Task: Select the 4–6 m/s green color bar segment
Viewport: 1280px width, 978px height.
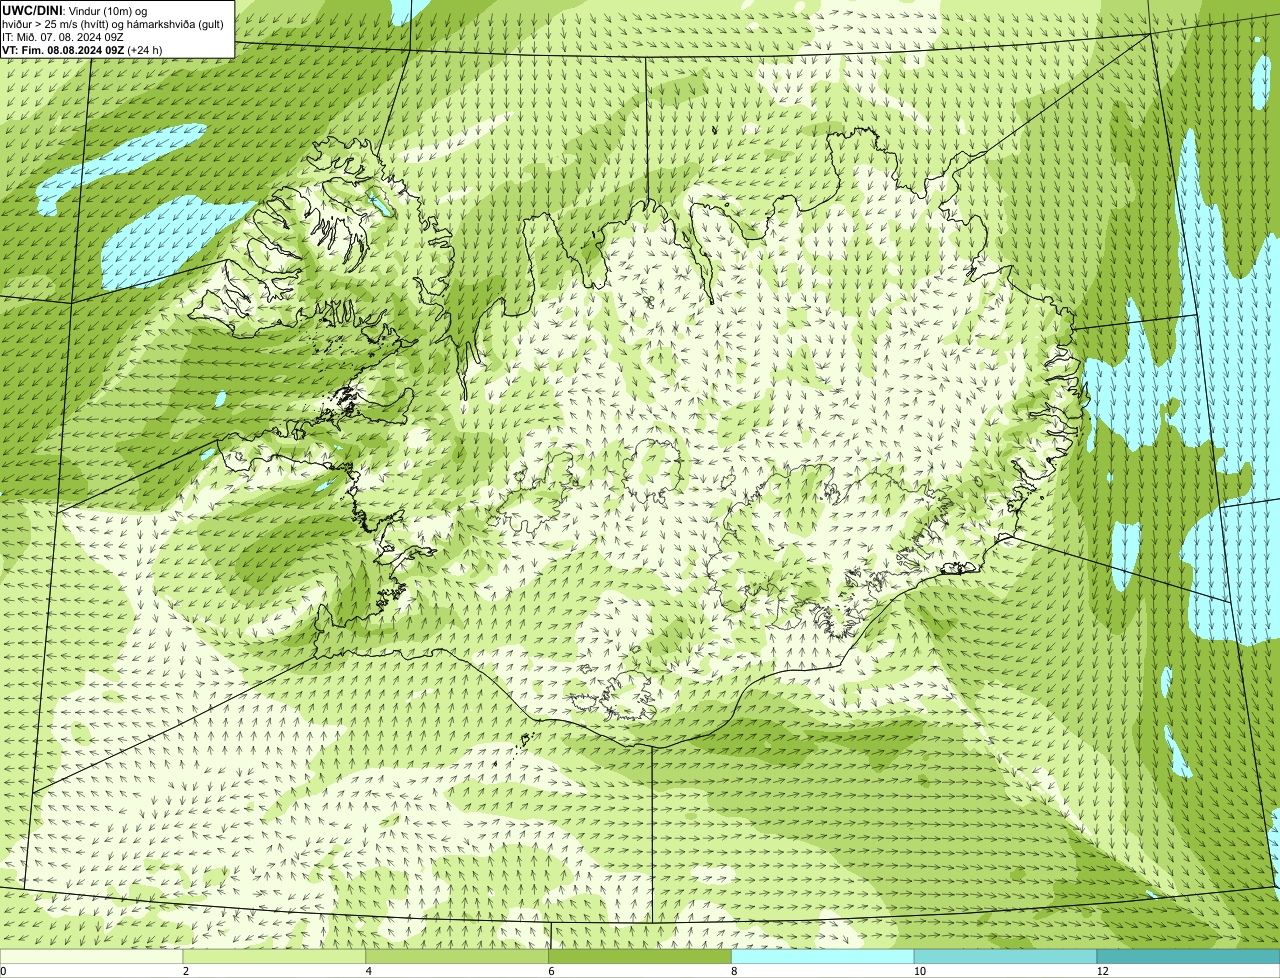Action: [x=457, y=957]
